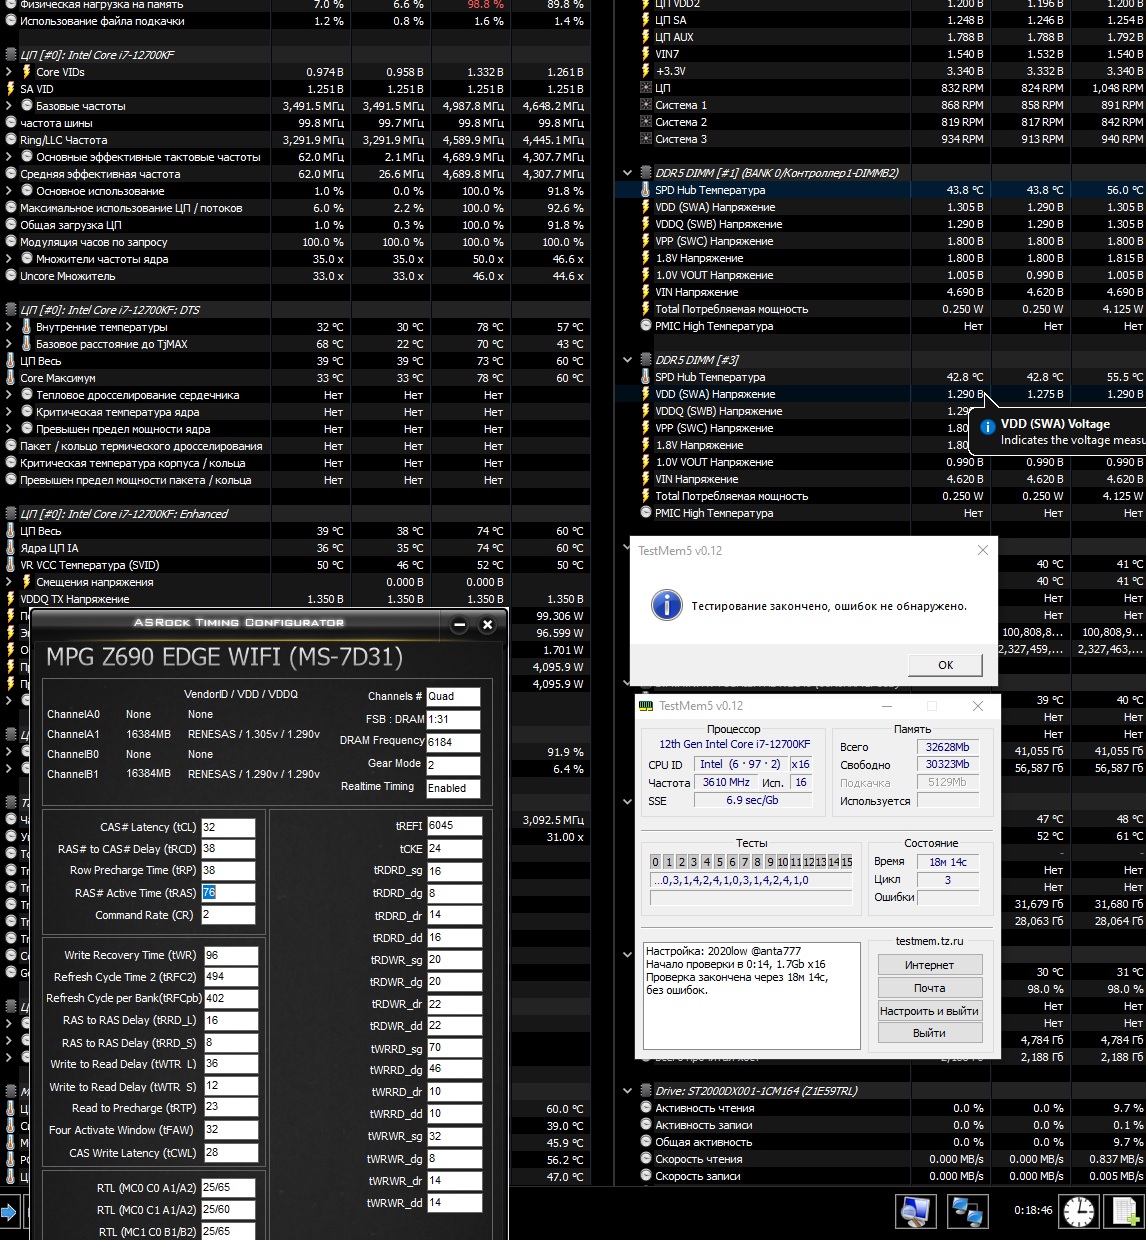Click the clock icon next to the timer
The height and width of the screenshot is (1240, 1146).
[x=1079, y=1211]
